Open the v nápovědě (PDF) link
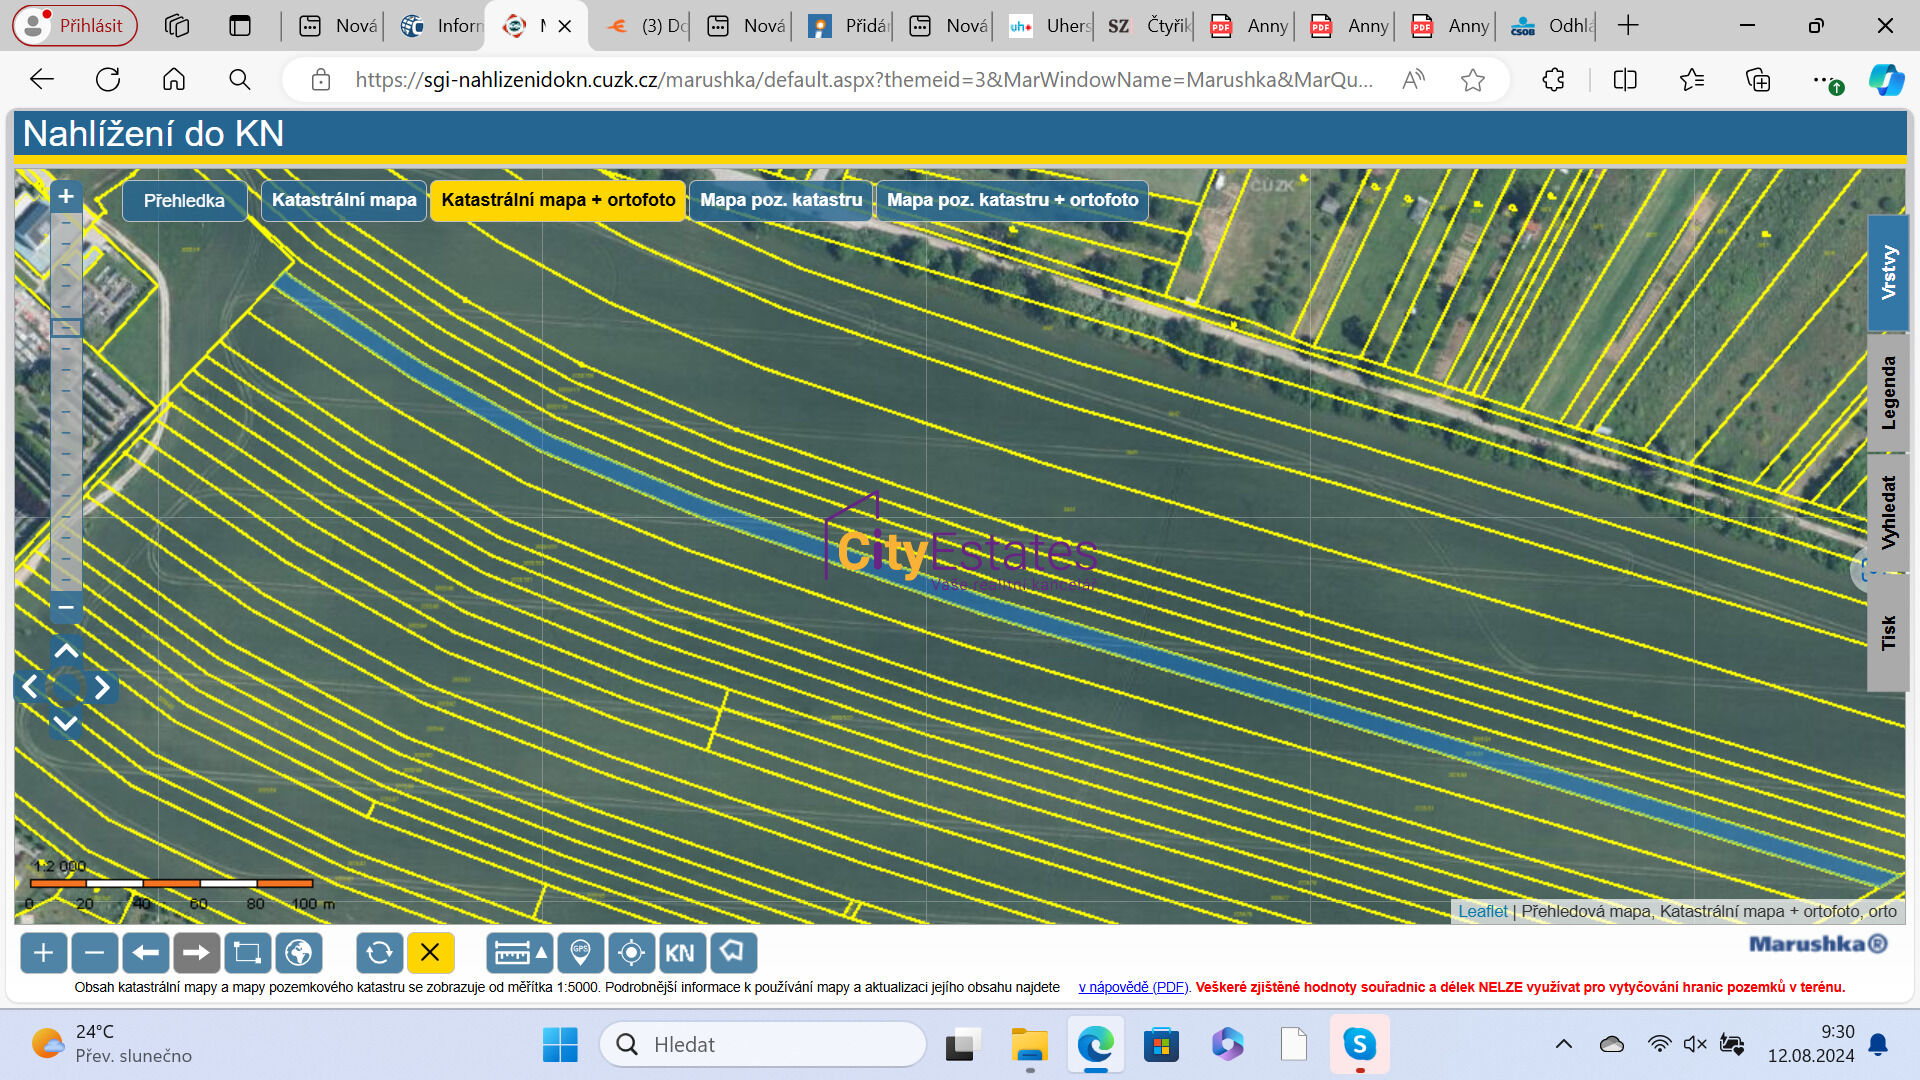Screen dimensions: 1920x1080 (x=1133, y=987)
